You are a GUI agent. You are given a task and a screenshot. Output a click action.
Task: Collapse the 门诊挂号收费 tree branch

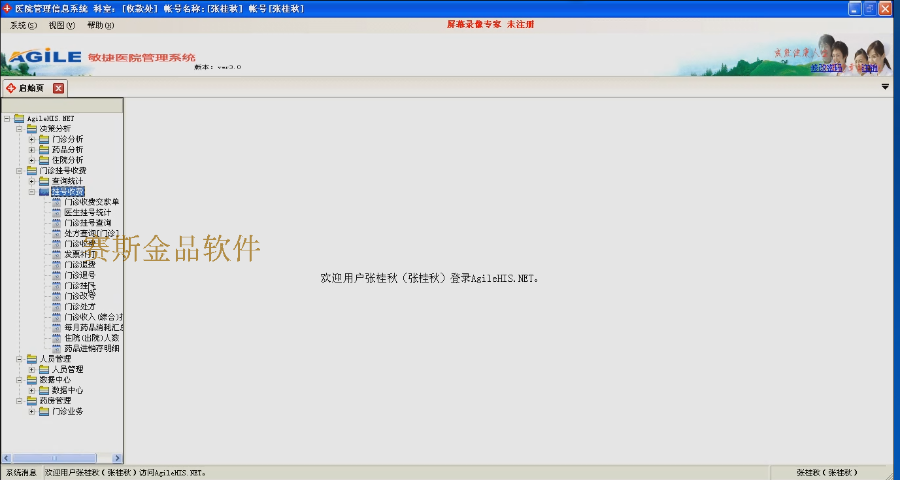pyautogui.click(x=20, y=171)
